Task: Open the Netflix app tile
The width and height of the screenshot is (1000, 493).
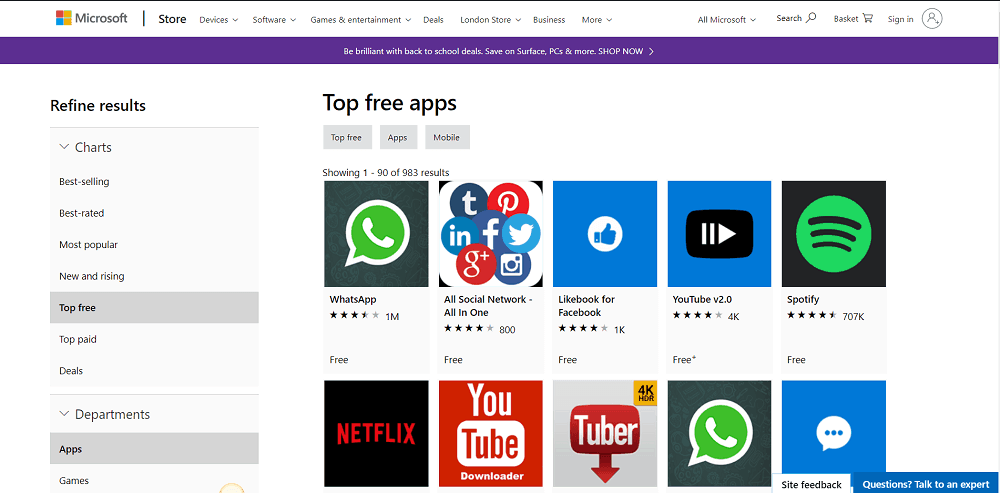Action: pos(376,434)
